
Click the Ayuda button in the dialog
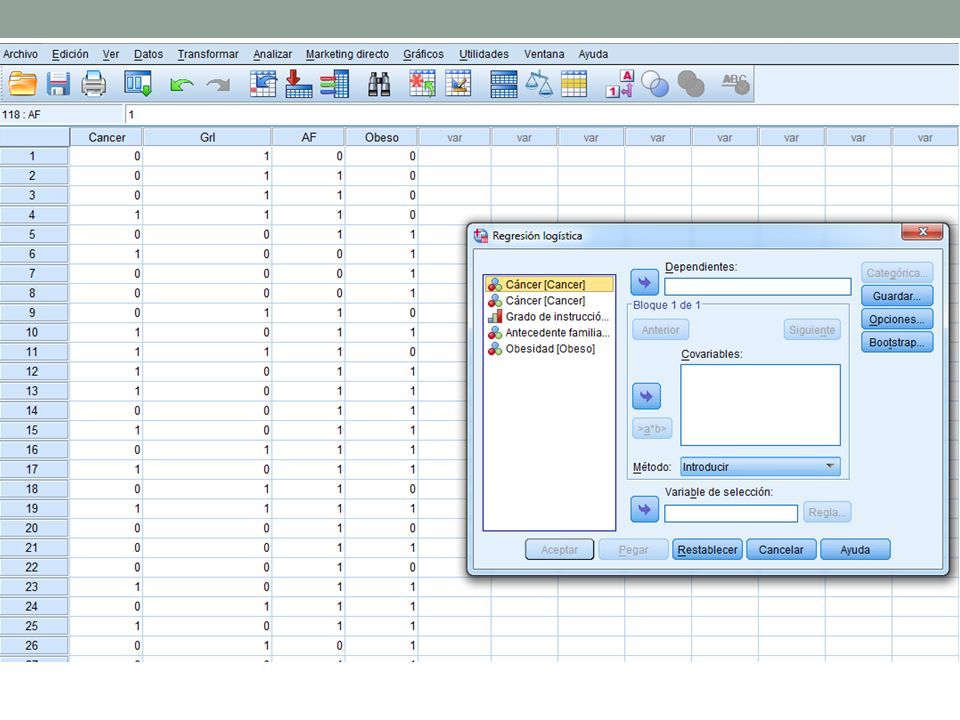(855, 550)
